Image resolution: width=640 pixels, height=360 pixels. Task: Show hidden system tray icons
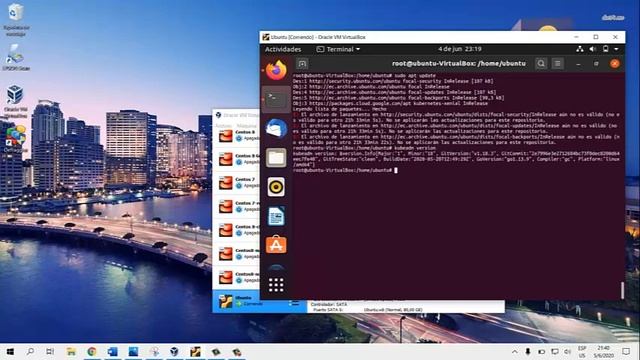[x=515, y=351]
